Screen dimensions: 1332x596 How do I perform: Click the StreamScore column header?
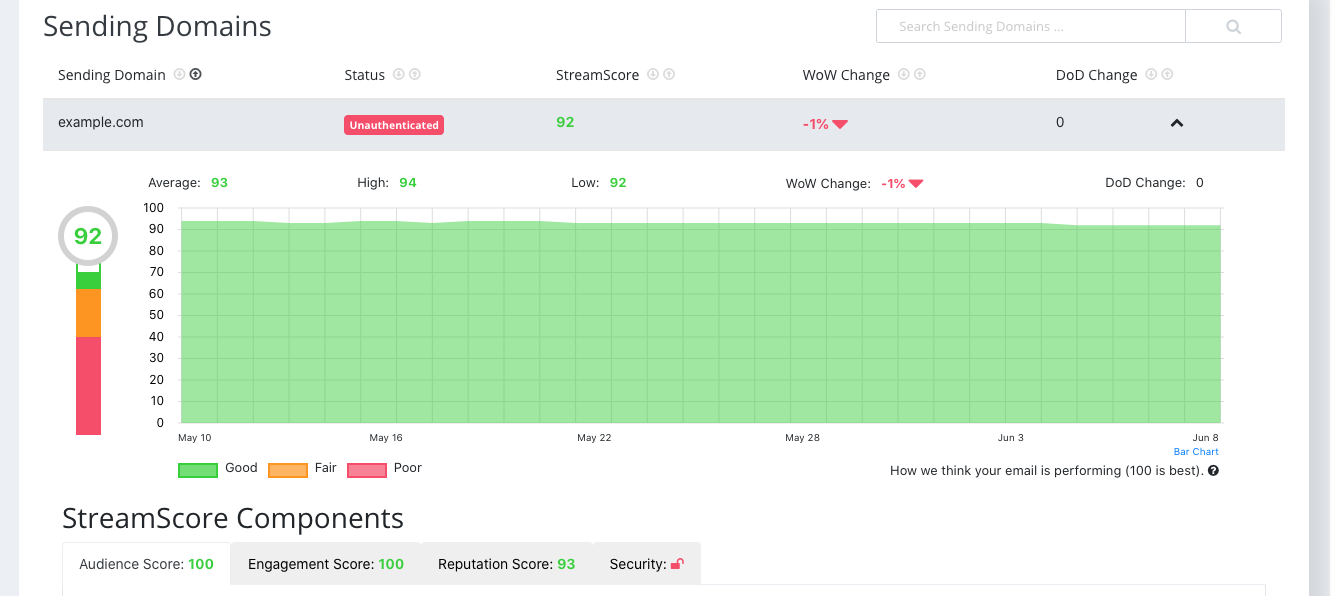click(x=598, y=75)
